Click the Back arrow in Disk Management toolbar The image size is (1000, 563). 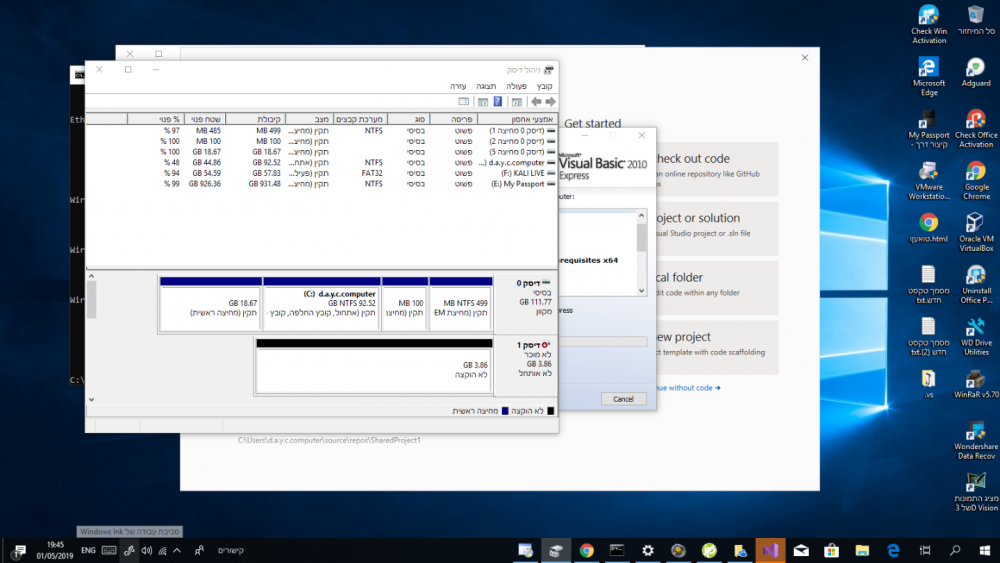click(536, 102)
